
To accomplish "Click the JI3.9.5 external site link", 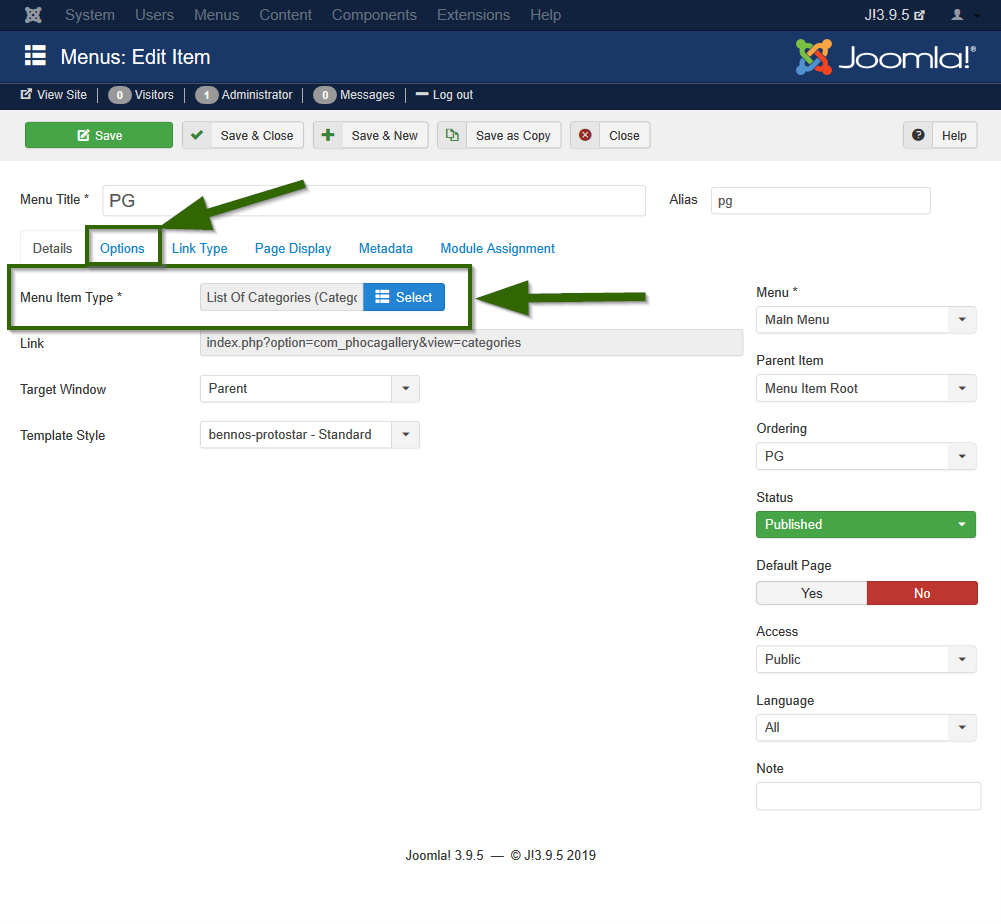I will (894, 15).
